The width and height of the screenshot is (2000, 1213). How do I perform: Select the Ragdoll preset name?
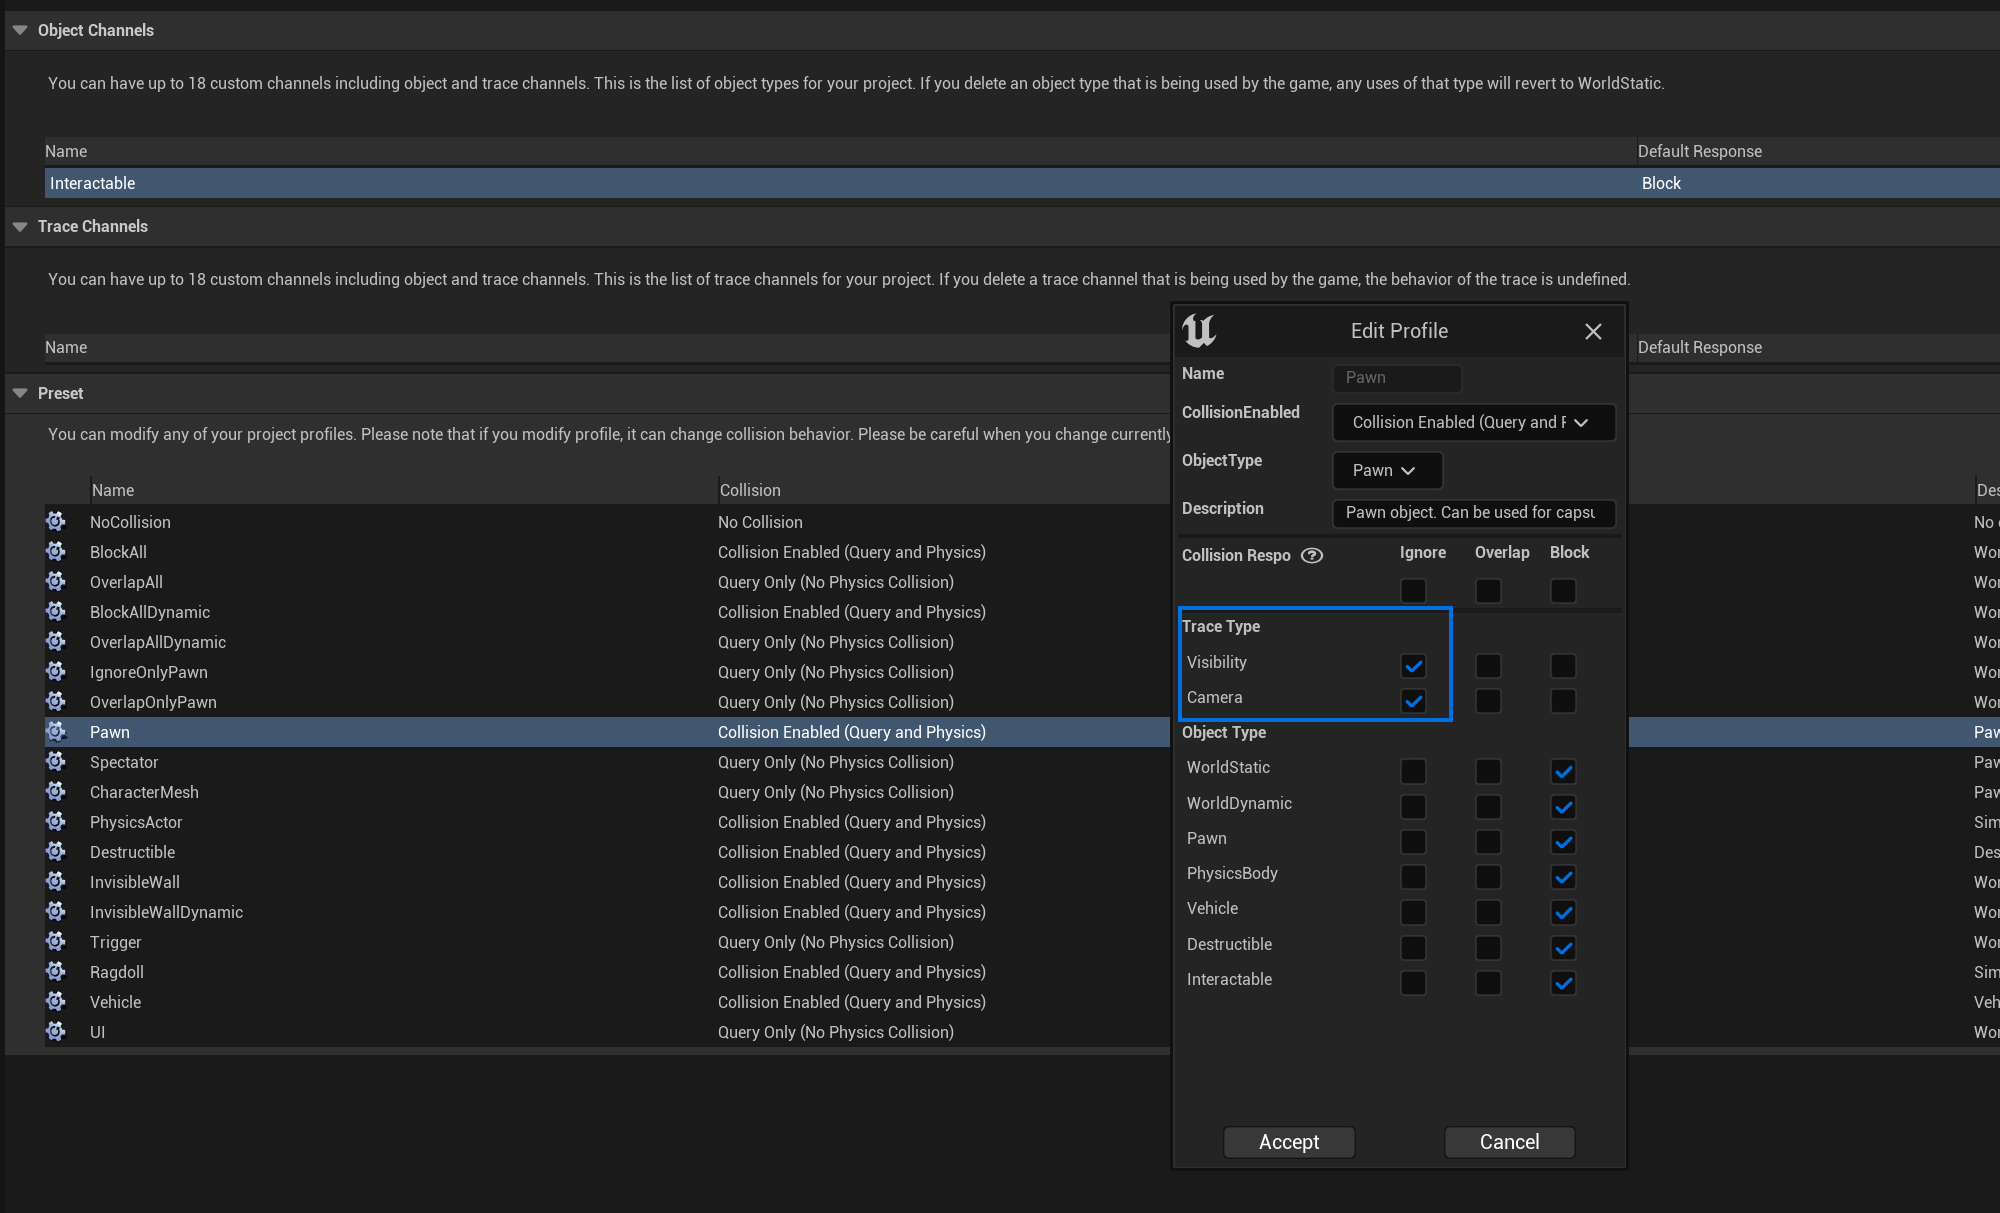tap(117, 972)
